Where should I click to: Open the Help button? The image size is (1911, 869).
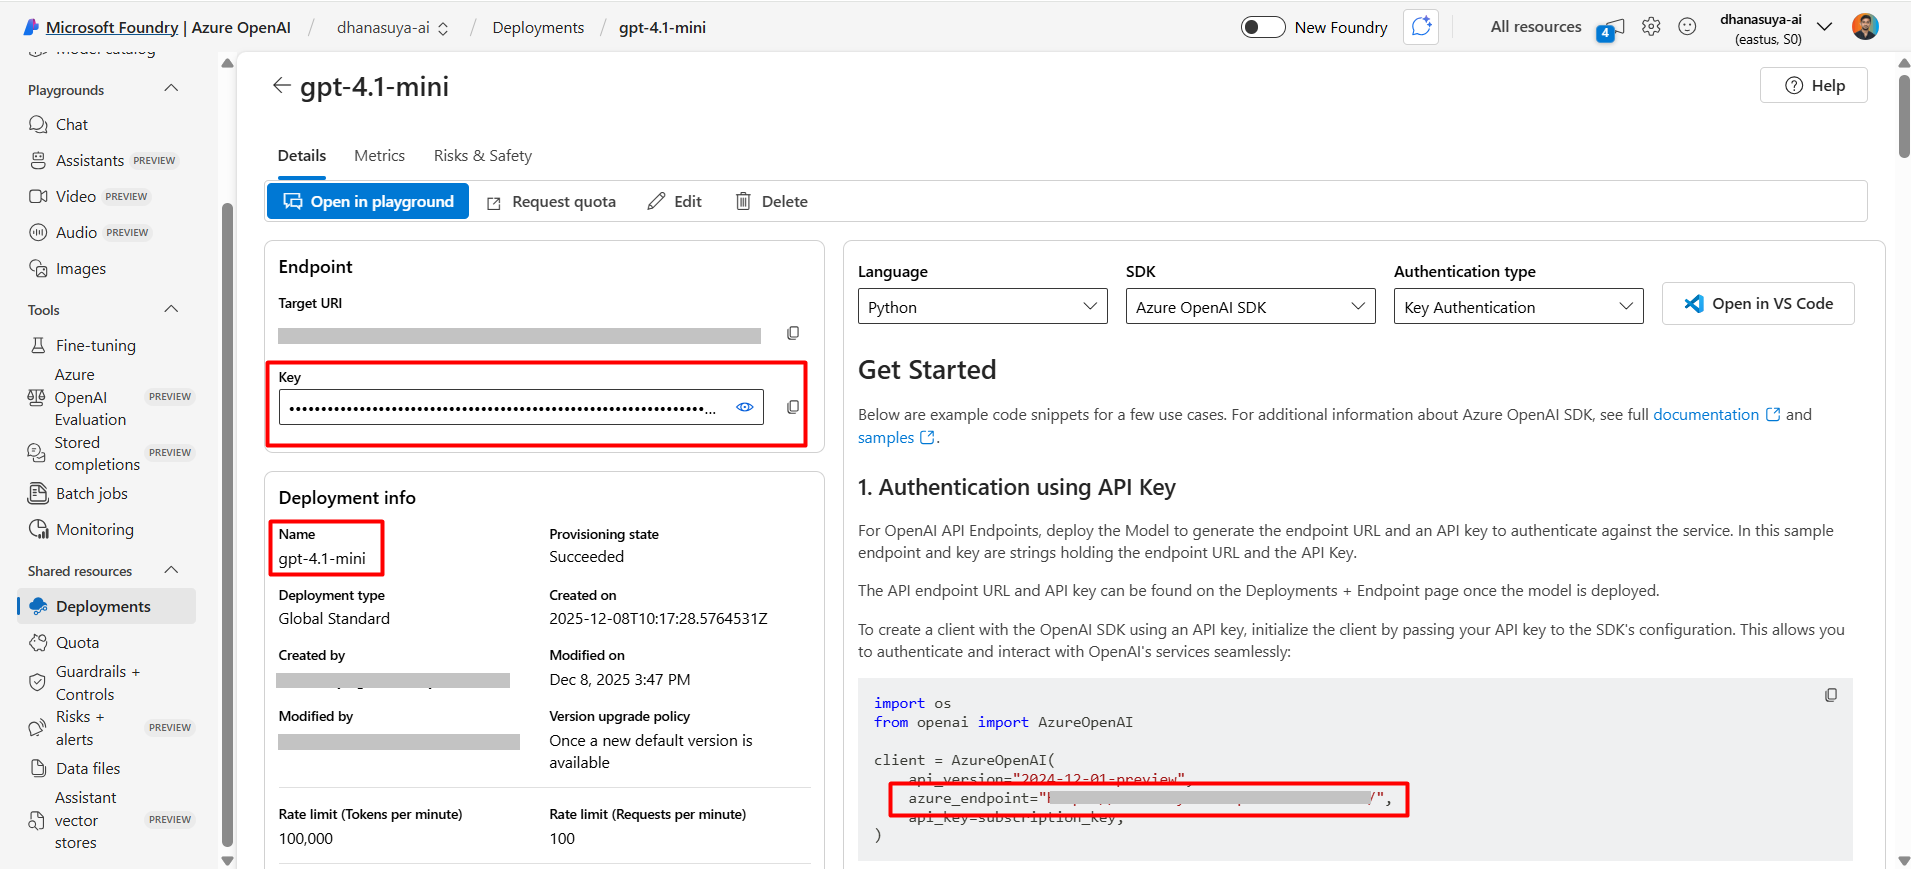tap(1813, 85)
